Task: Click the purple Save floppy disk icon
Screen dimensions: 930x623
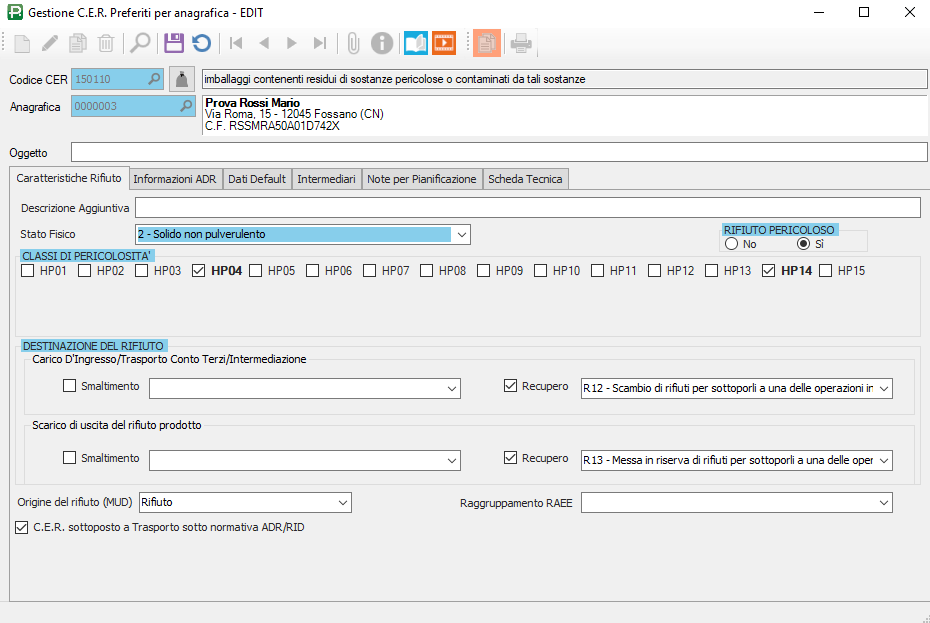Action: (x=174, y=43)
